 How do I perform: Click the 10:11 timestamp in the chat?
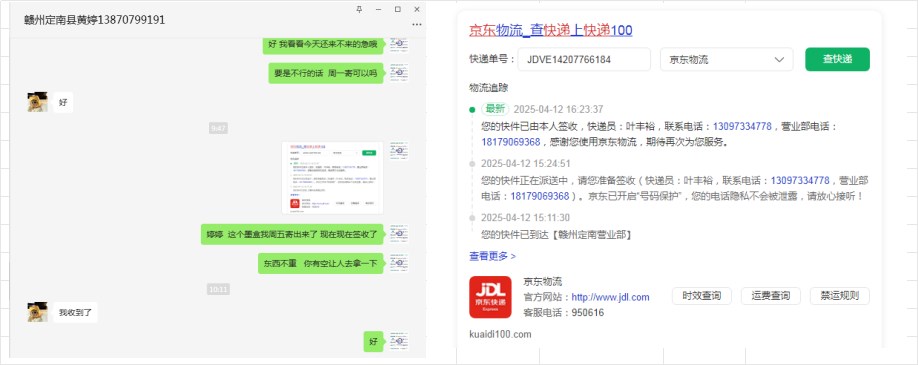[x=218, y=289]
